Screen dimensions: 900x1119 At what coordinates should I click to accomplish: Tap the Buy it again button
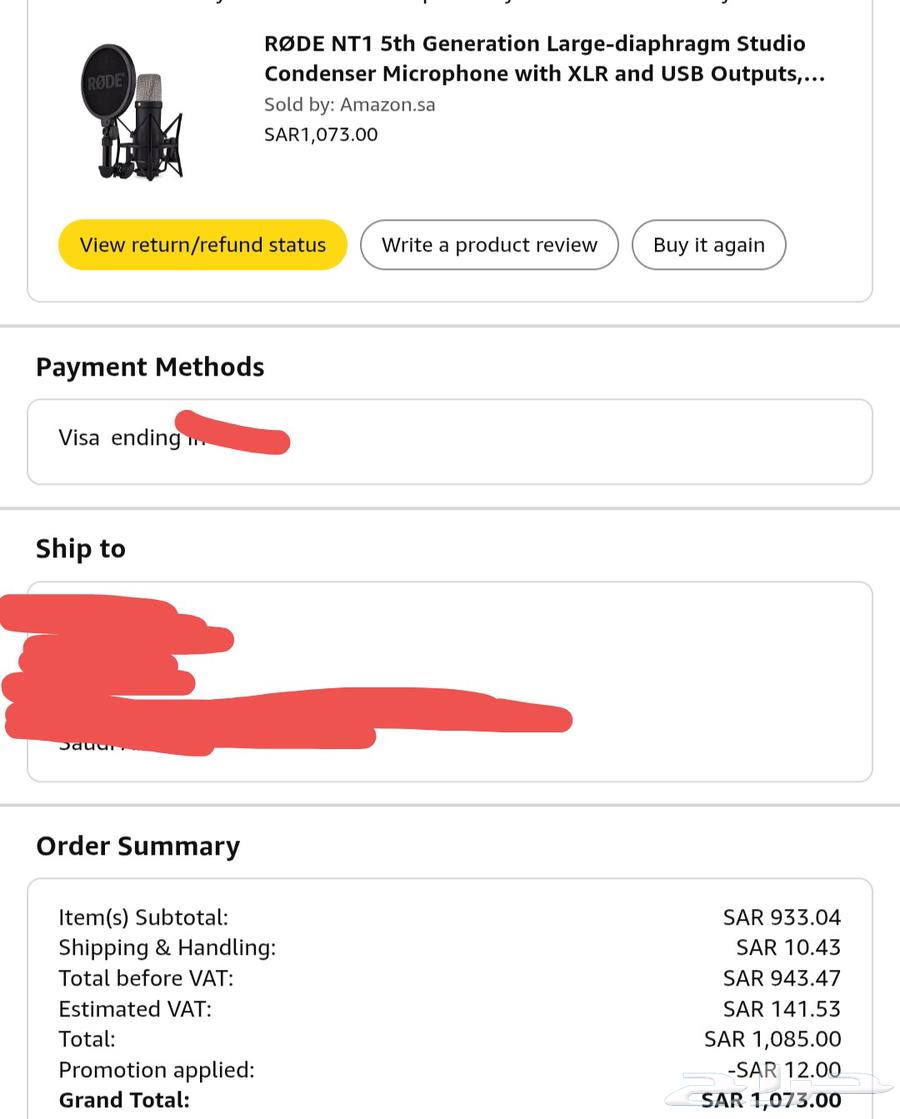click(x=708, y=245)
